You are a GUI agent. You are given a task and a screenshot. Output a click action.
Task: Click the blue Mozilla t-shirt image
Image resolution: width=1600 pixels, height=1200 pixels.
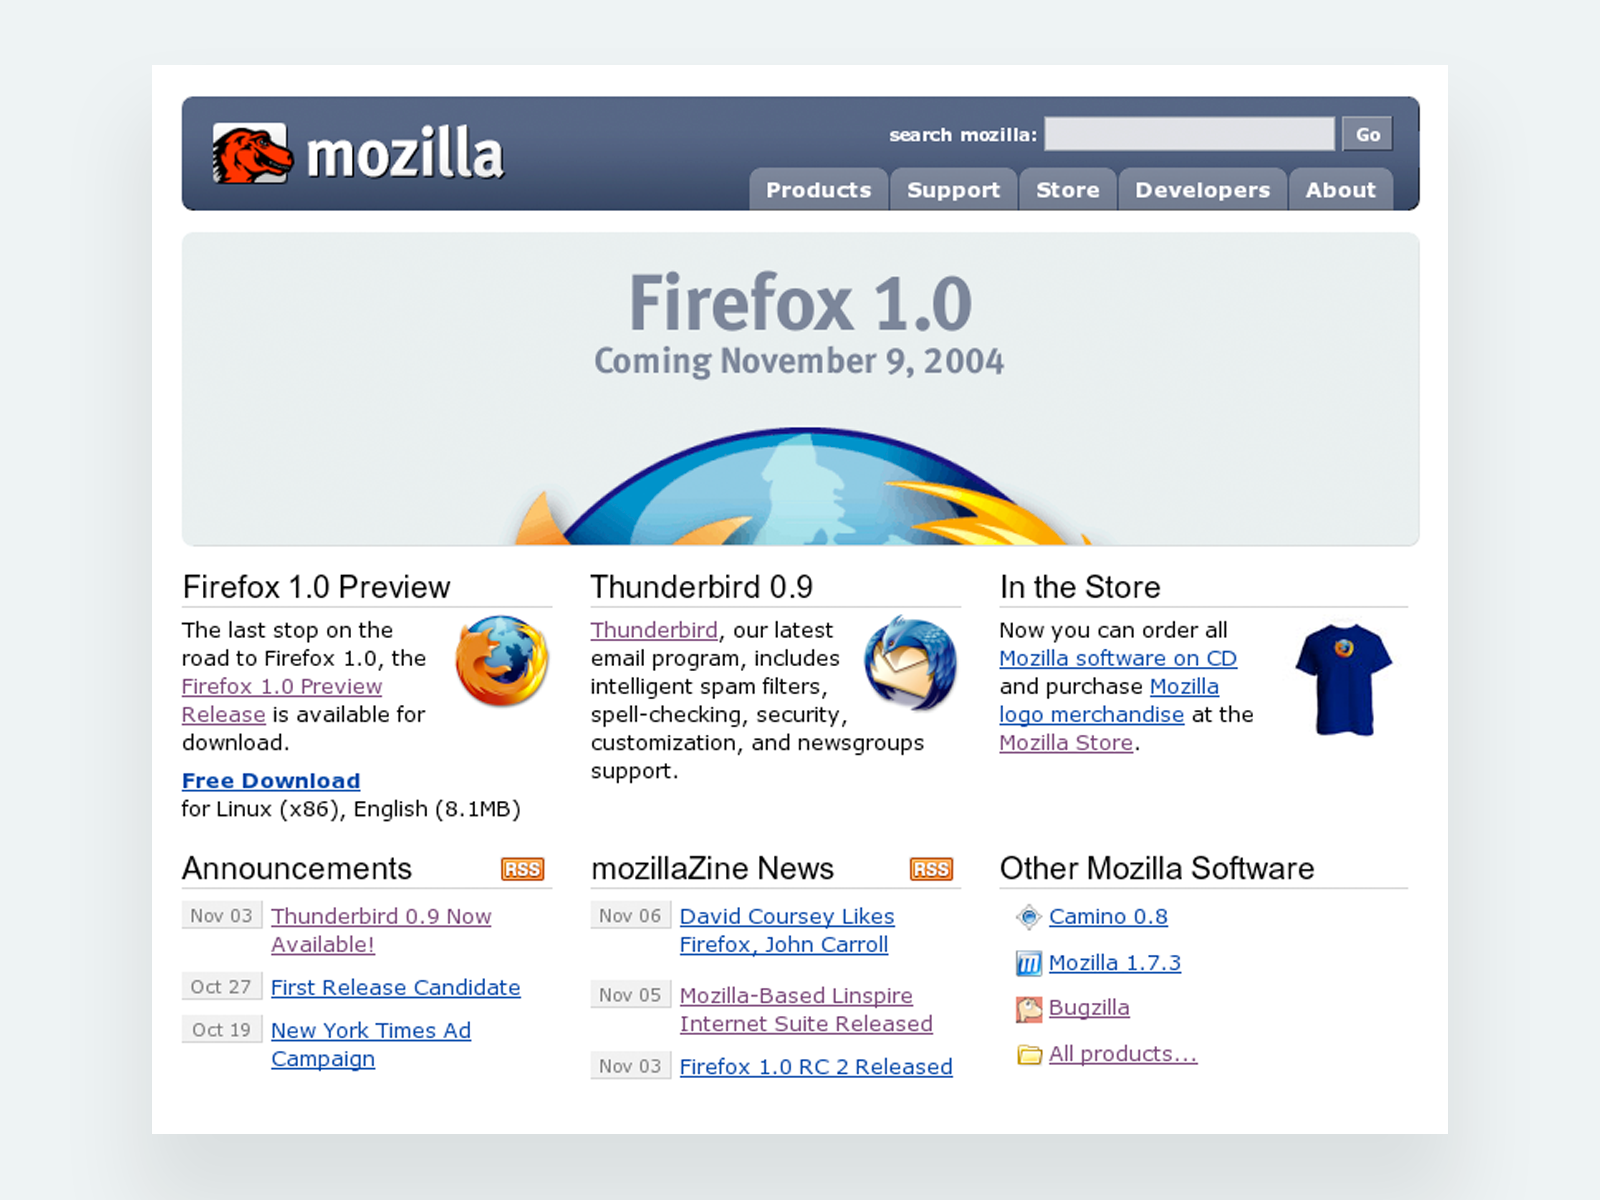coord(1343,679)
